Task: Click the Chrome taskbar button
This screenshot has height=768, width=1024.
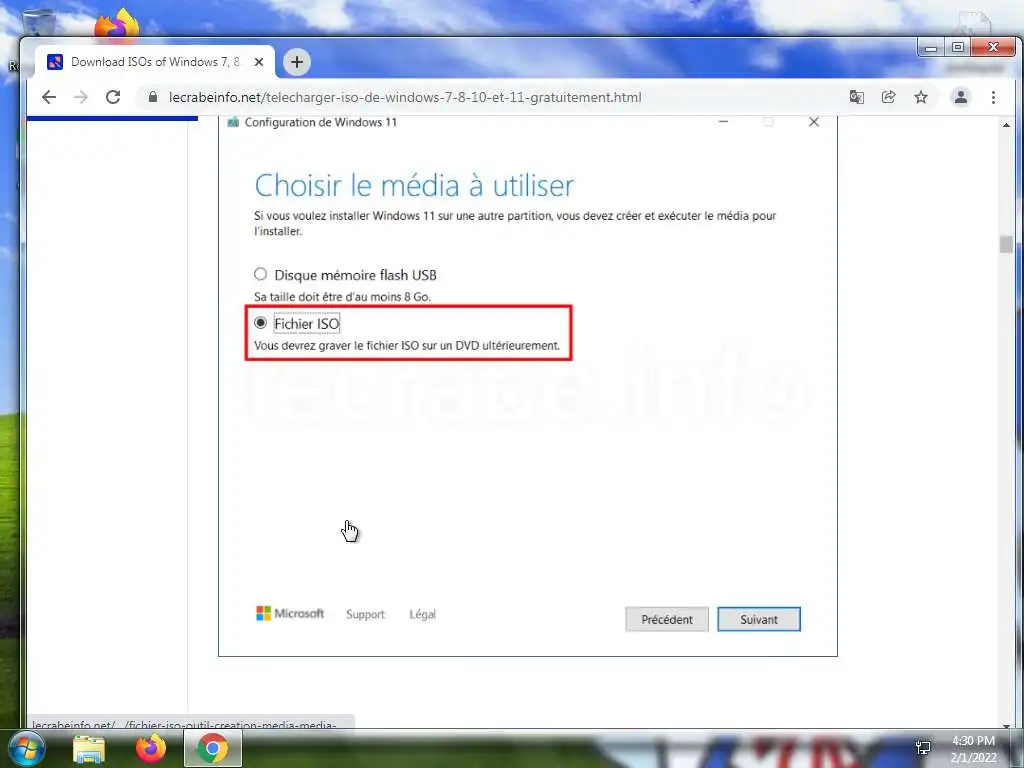Action: [213, 748]
